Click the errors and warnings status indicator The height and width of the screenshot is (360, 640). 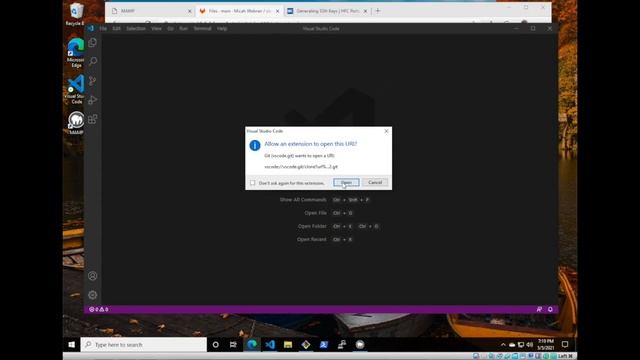click(x=98, y=309)
